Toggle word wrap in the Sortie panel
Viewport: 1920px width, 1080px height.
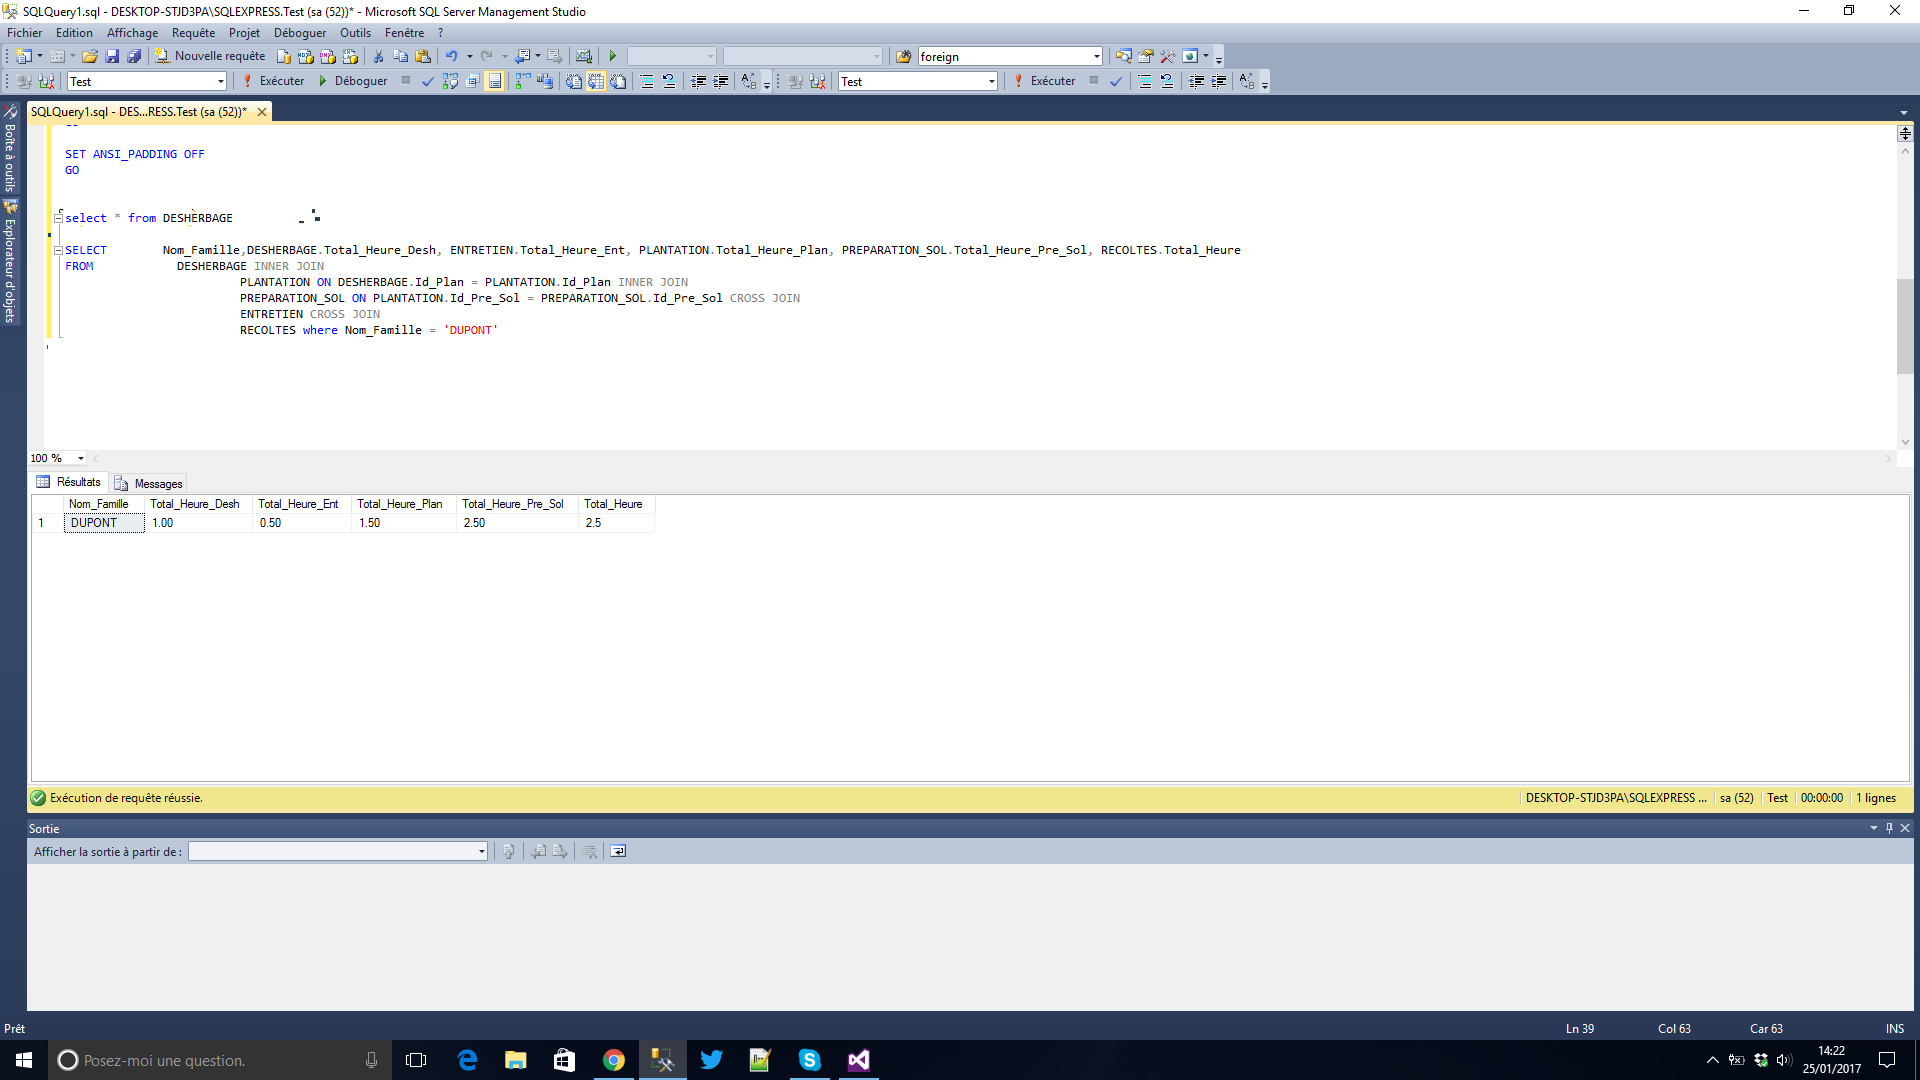pos(618,852)
